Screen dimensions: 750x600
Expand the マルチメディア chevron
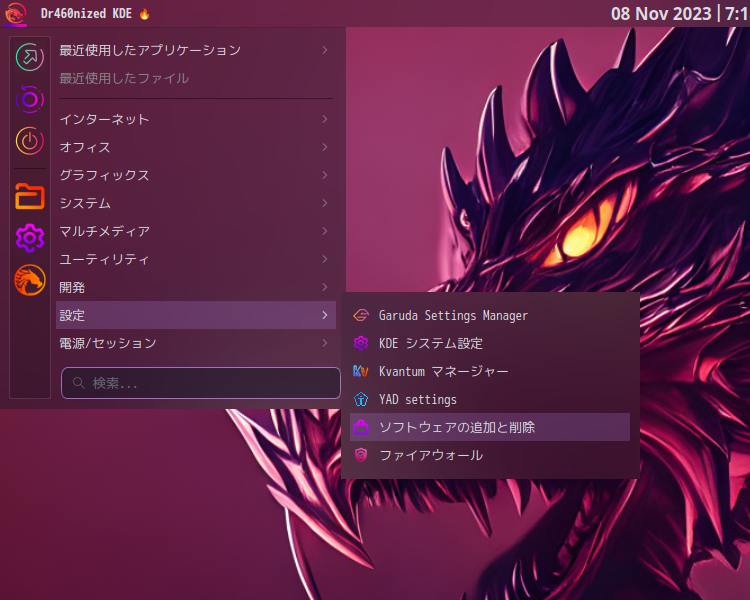pos(325,231)
